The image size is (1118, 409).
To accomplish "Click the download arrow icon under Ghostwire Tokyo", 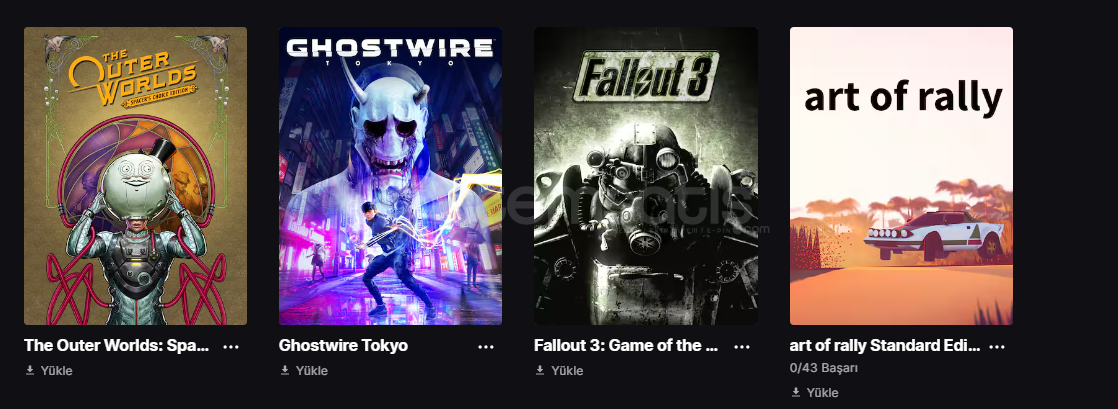I will coord(284,371).
